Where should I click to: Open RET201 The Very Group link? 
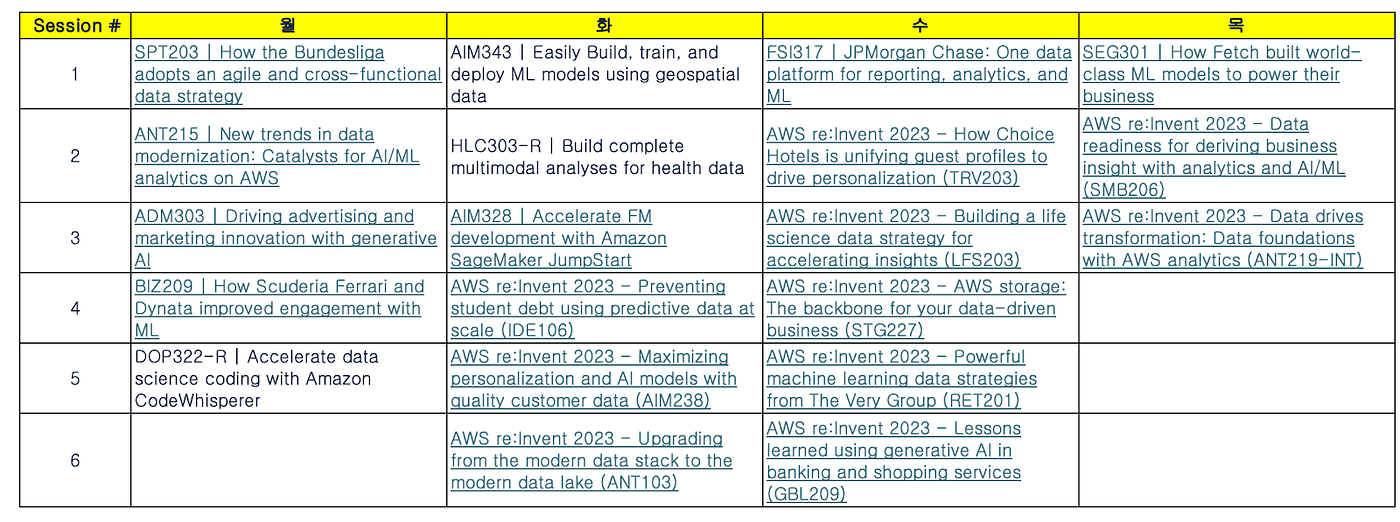(x=901, y=378)
